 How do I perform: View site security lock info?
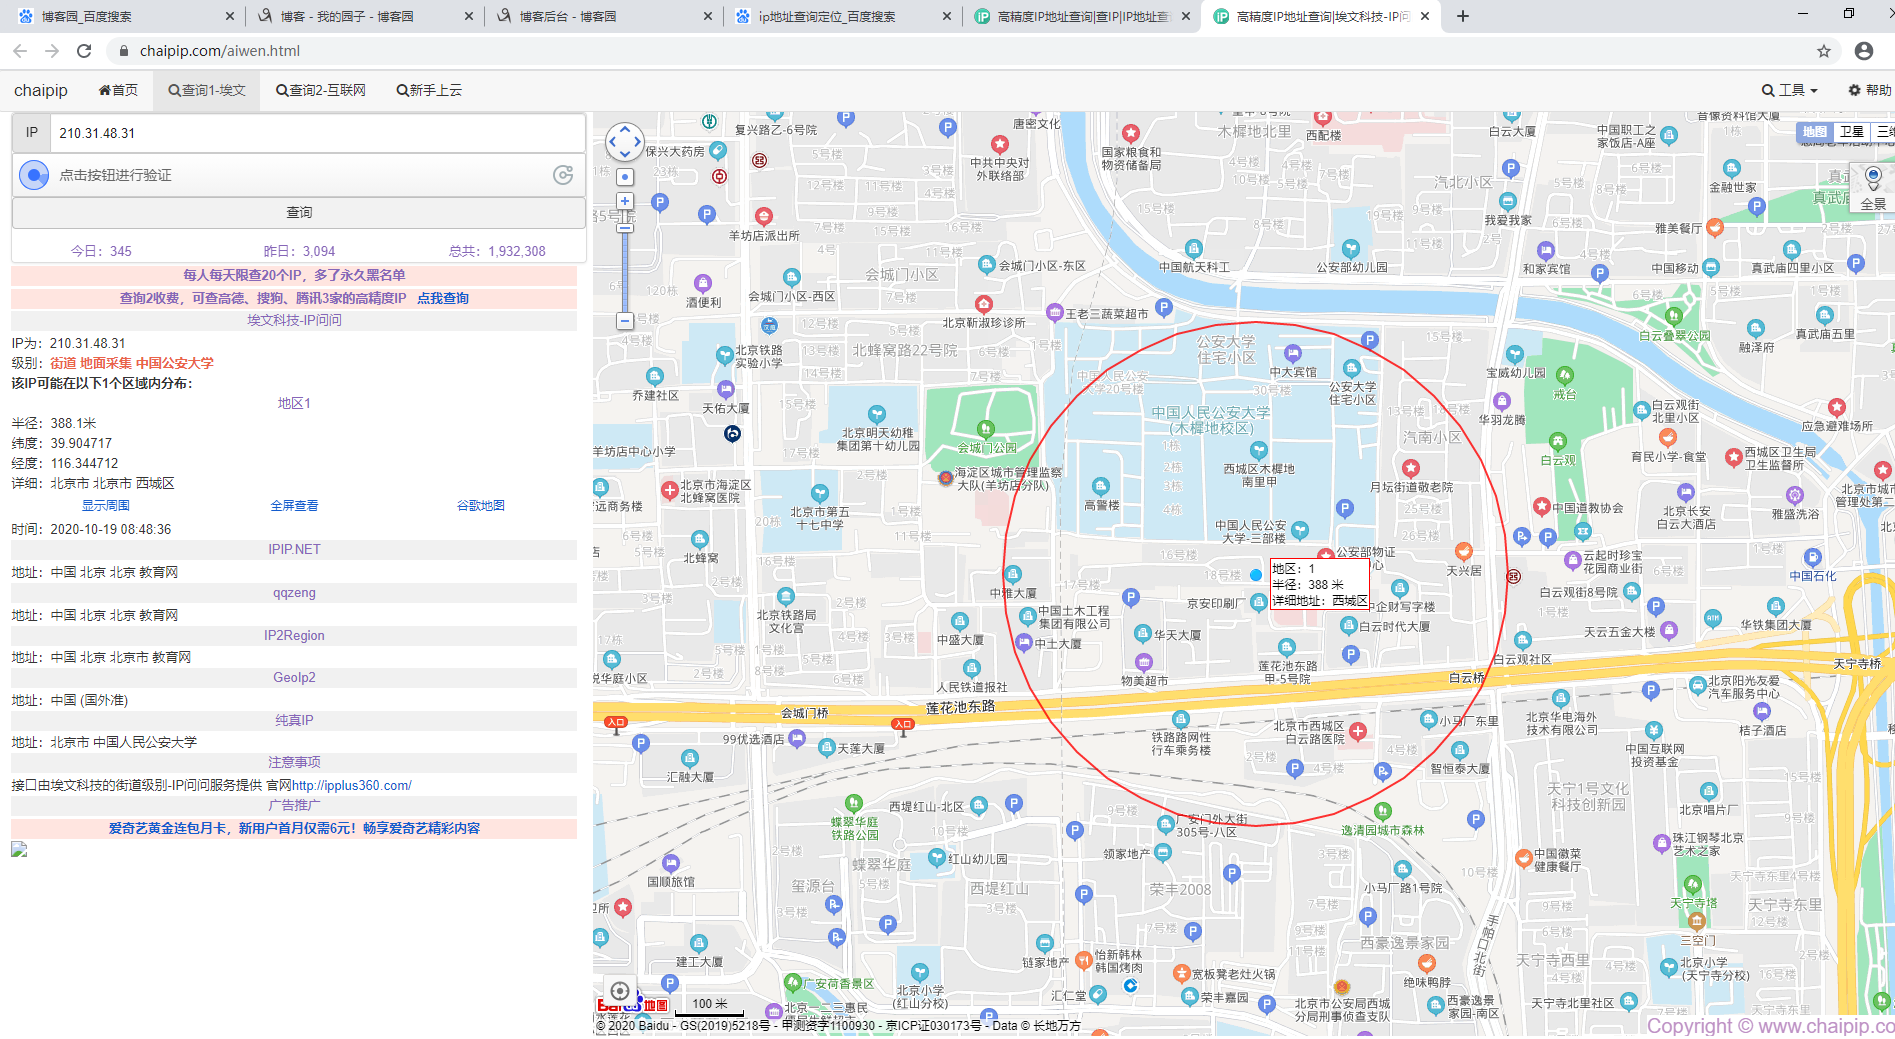point(123,51)
